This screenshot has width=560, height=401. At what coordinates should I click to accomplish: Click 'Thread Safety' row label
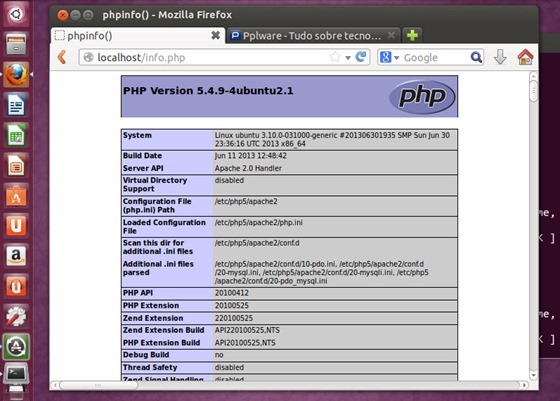tap(150, 367)
